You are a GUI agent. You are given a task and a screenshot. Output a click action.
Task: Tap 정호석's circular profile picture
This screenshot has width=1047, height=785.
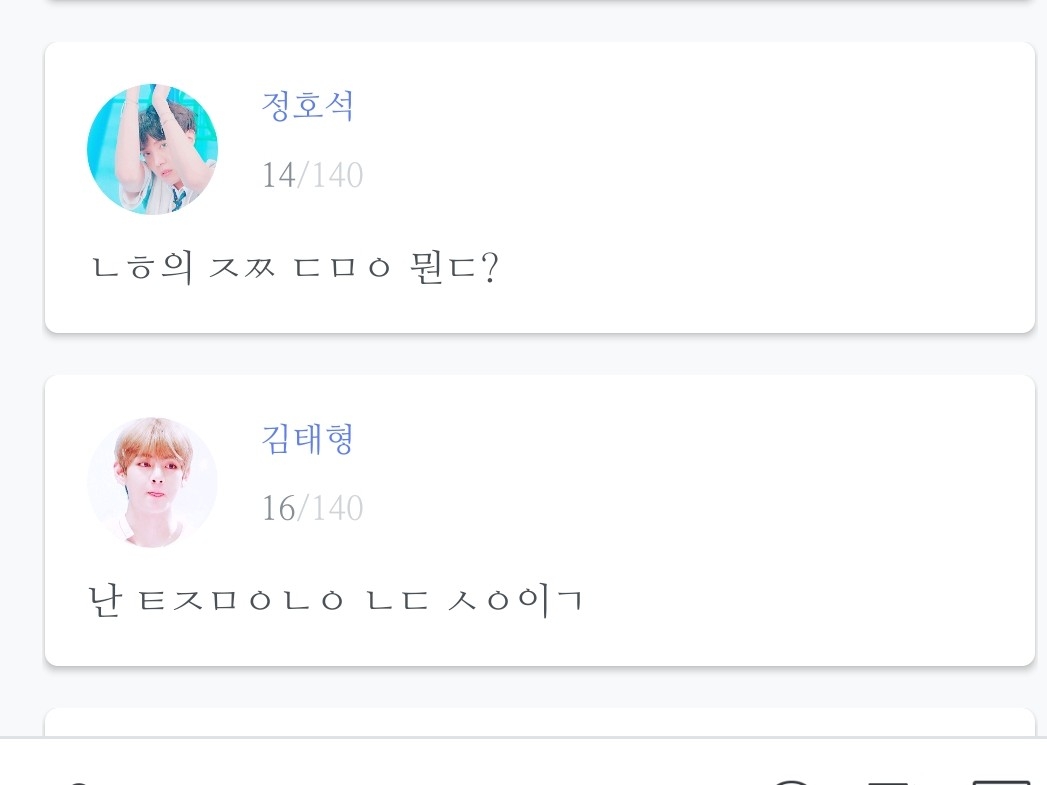click(152, 149)
